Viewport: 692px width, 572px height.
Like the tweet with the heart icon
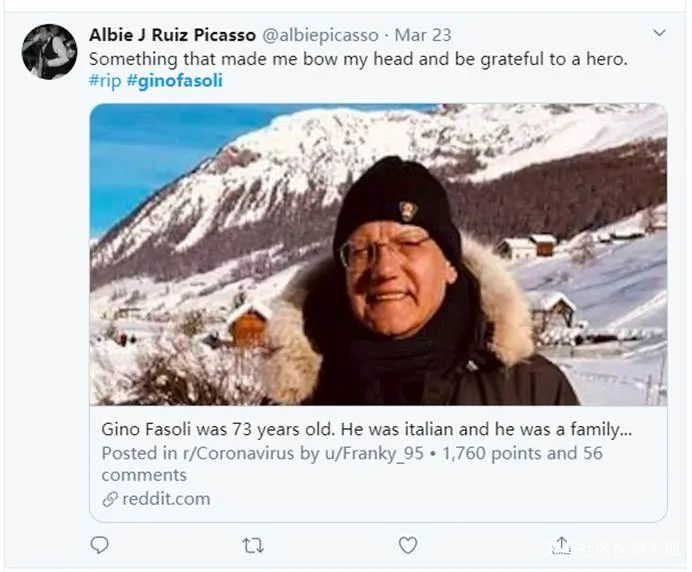point(408,545)
